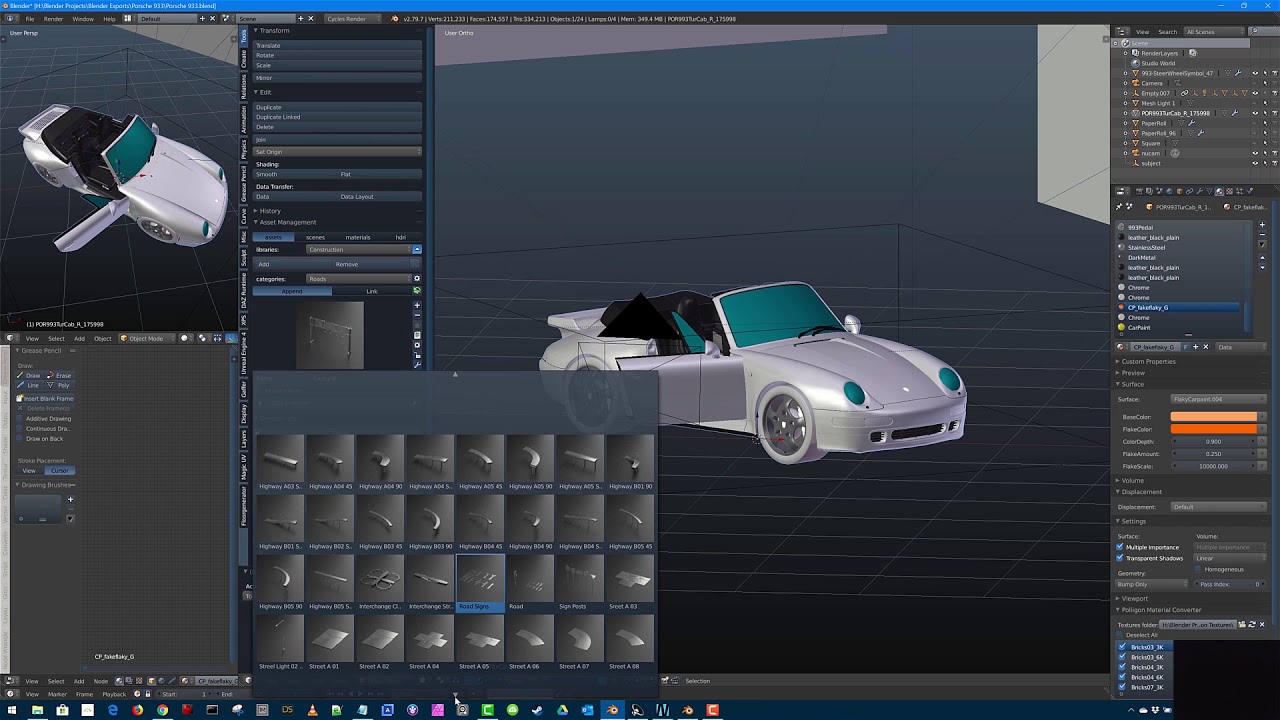Select the Append import mode
The height and width of the screenshot is (720, 1280).
[292, 291]
